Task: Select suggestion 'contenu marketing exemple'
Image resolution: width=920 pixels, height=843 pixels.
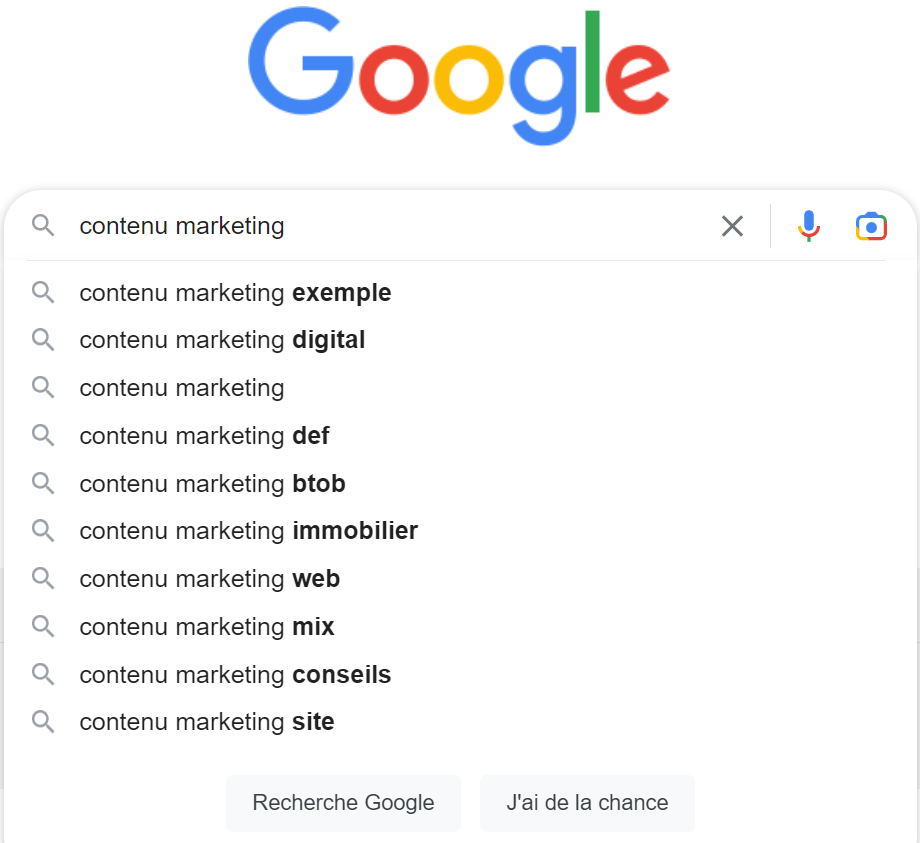Action: [235, 292]
